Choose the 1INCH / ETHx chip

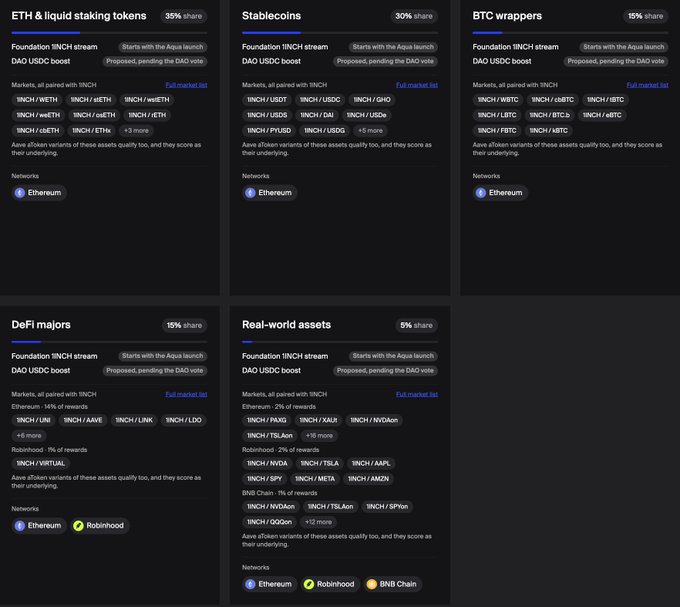[x=92, y=131]
